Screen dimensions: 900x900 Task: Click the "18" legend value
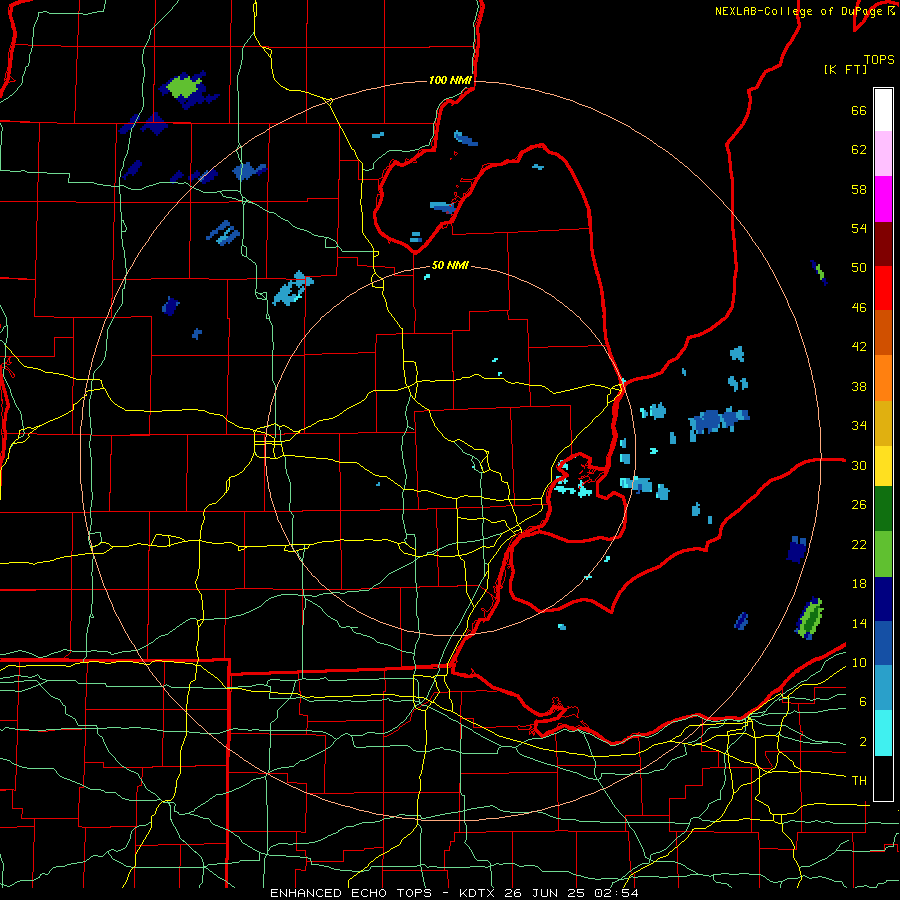859,584
